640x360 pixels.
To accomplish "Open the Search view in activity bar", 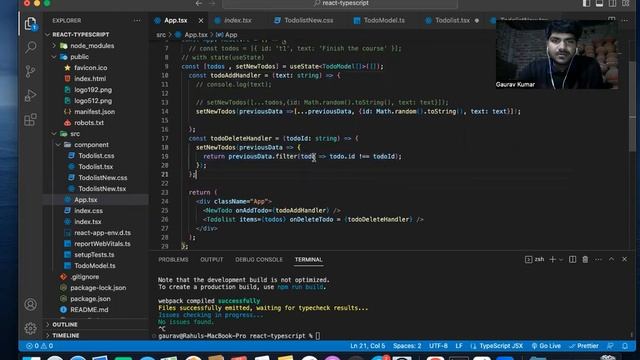I will point(30,47).
